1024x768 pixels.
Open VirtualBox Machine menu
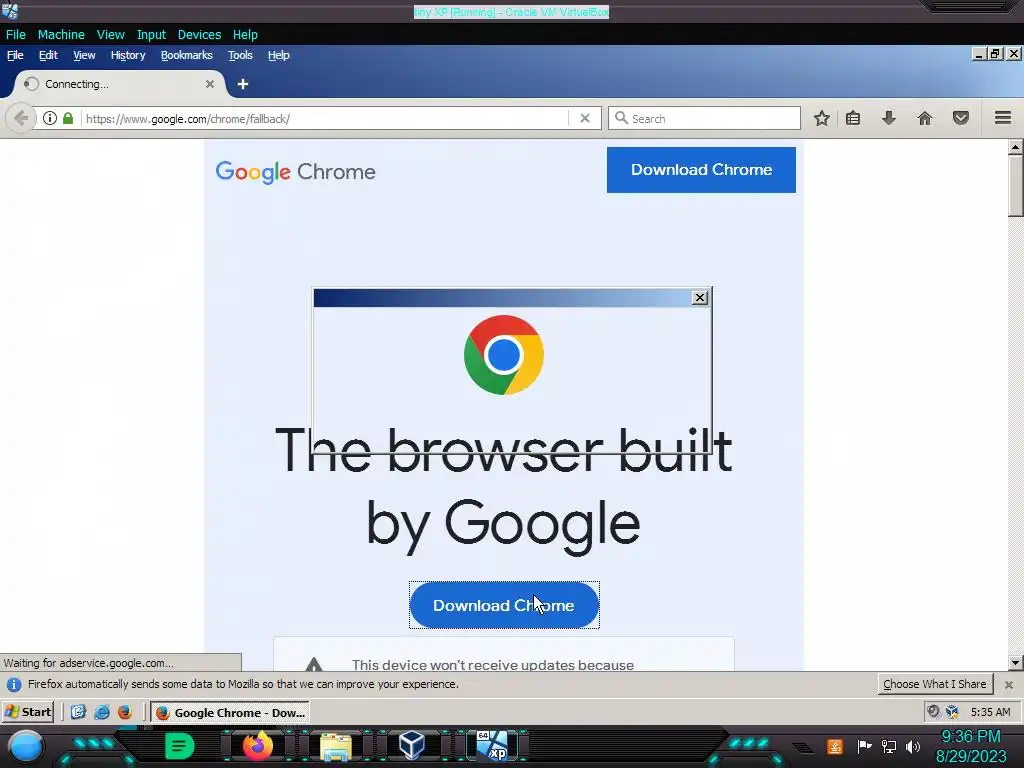(x=61, y=35)
